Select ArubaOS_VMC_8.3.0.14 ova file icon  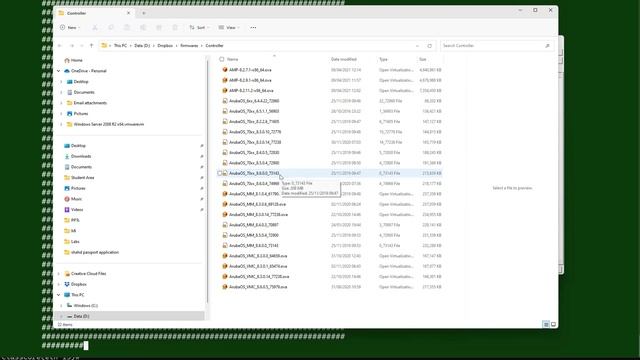[224, 276]
